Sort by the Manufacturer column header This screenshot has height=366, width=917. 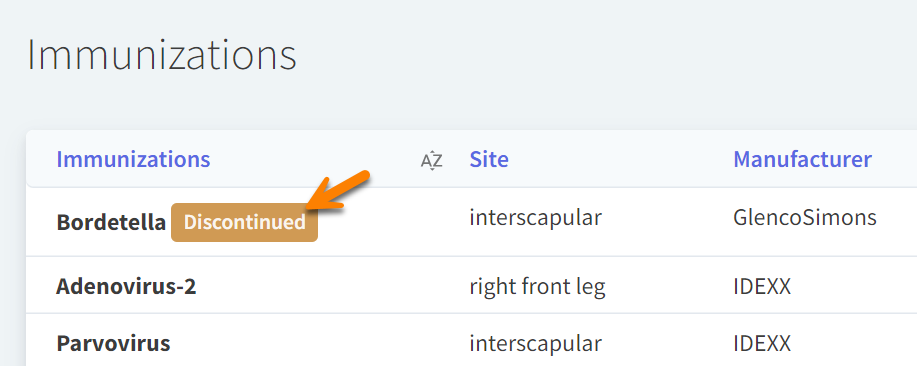click(x=802, y=159)
